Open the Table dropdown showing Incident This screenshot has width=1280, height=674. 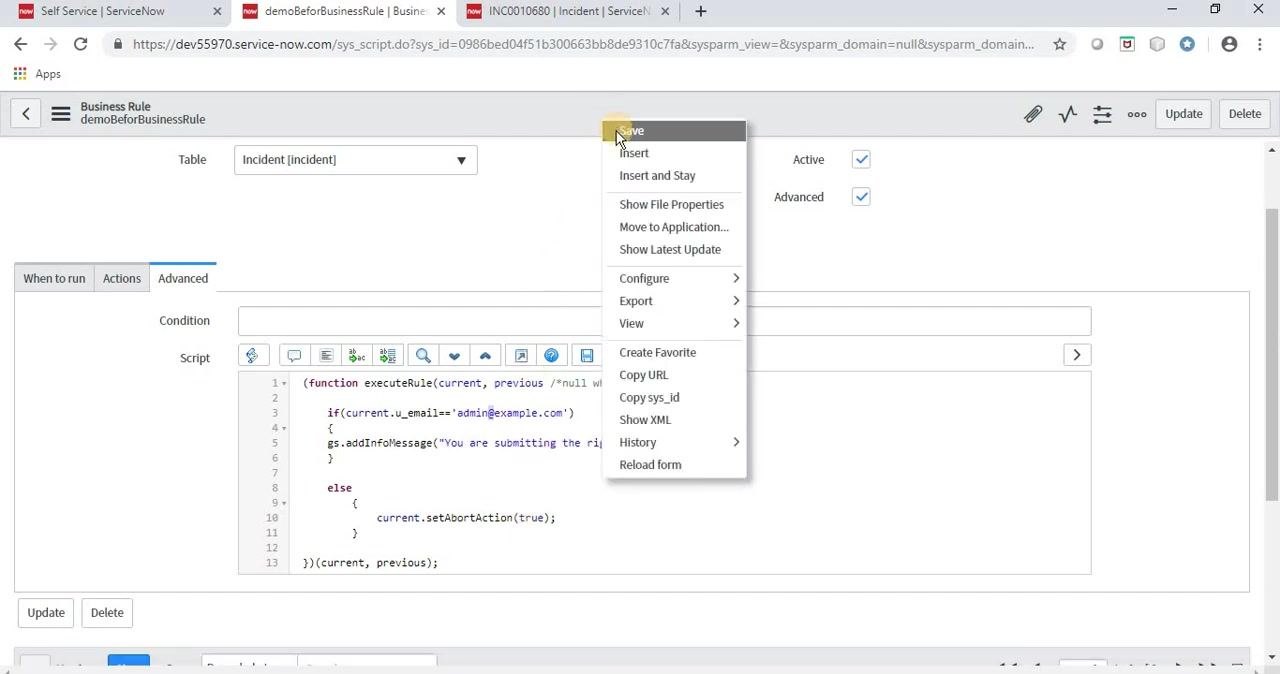coord(356,160)
